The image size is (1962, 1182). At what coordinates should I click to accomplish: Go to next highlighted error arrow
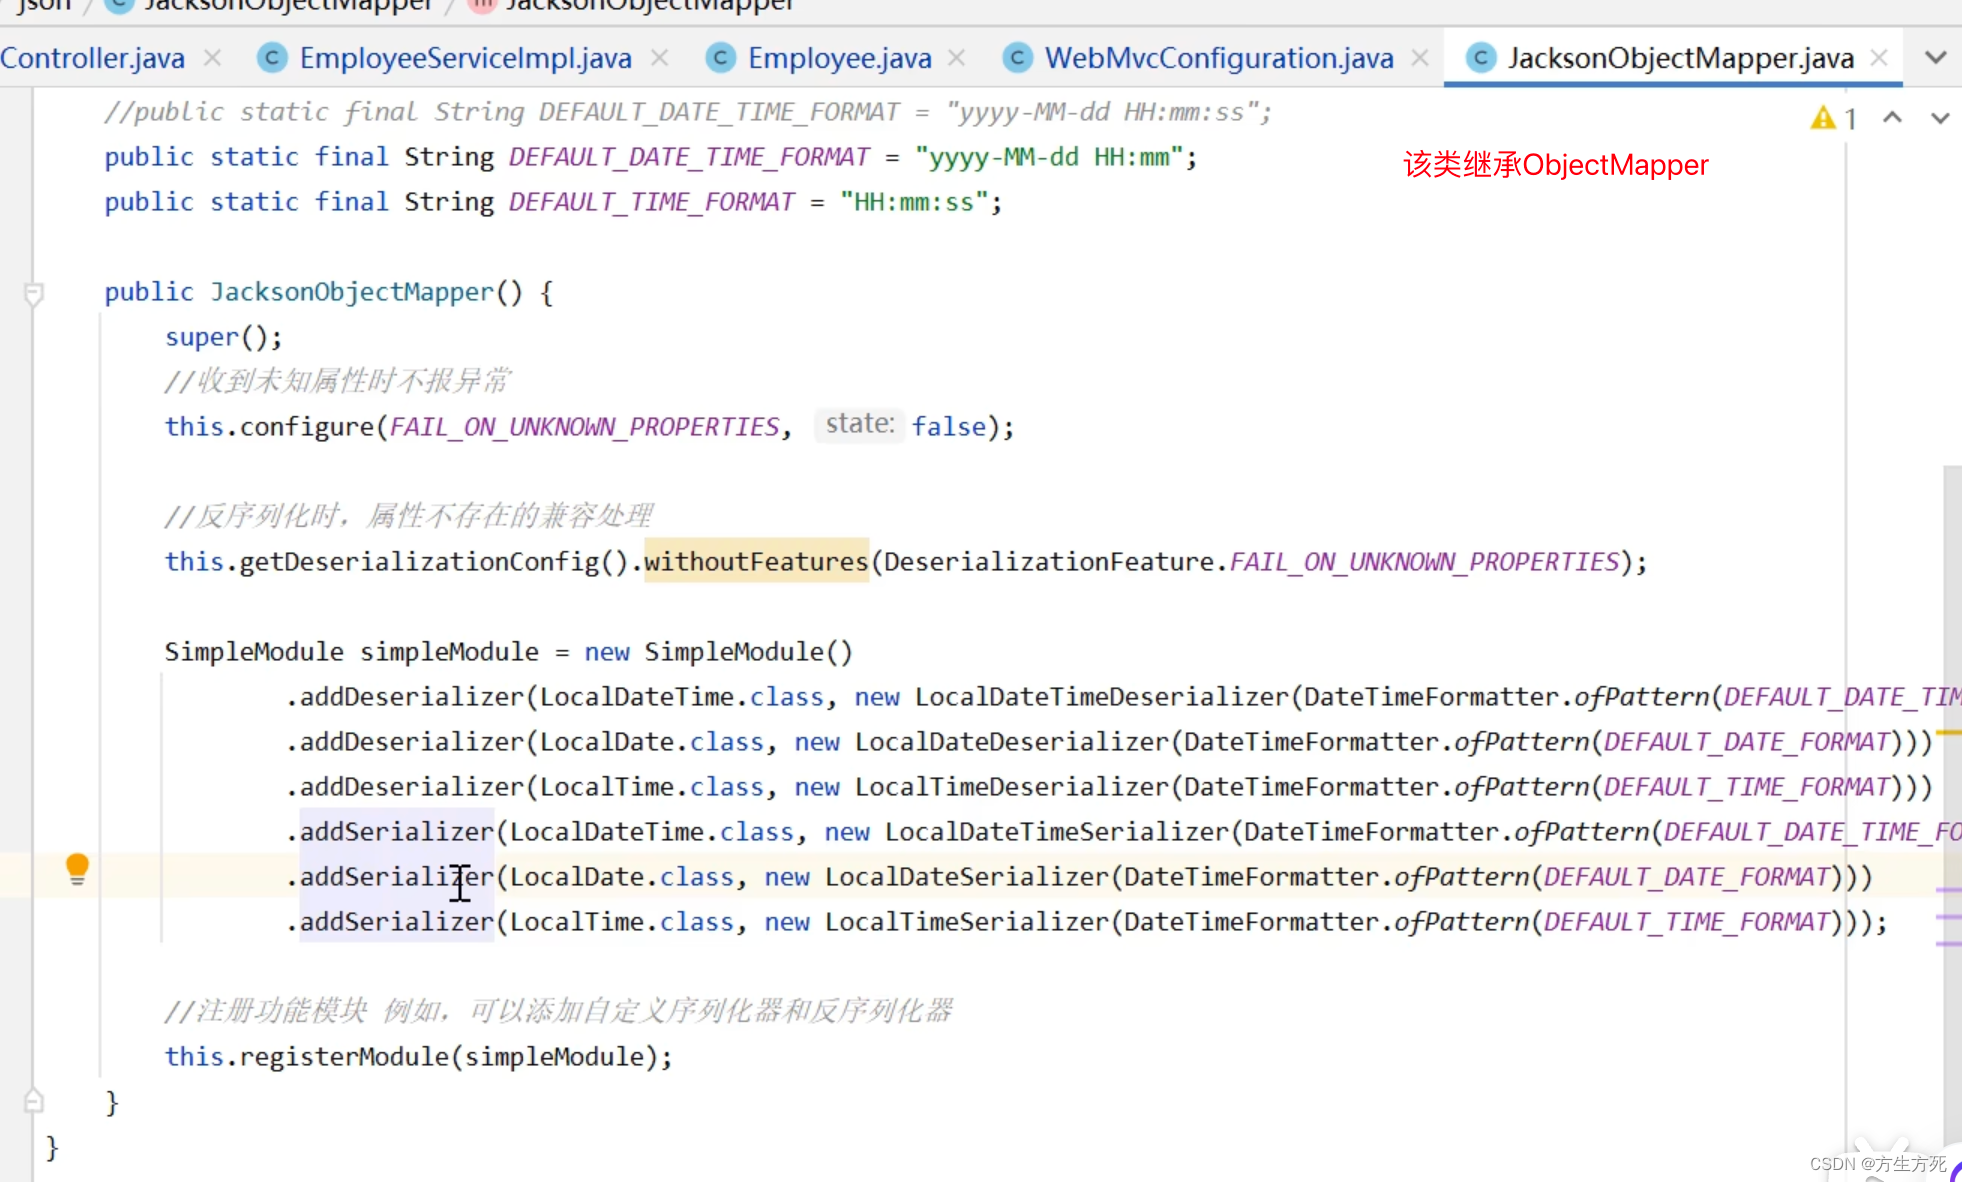[1940, 118]
